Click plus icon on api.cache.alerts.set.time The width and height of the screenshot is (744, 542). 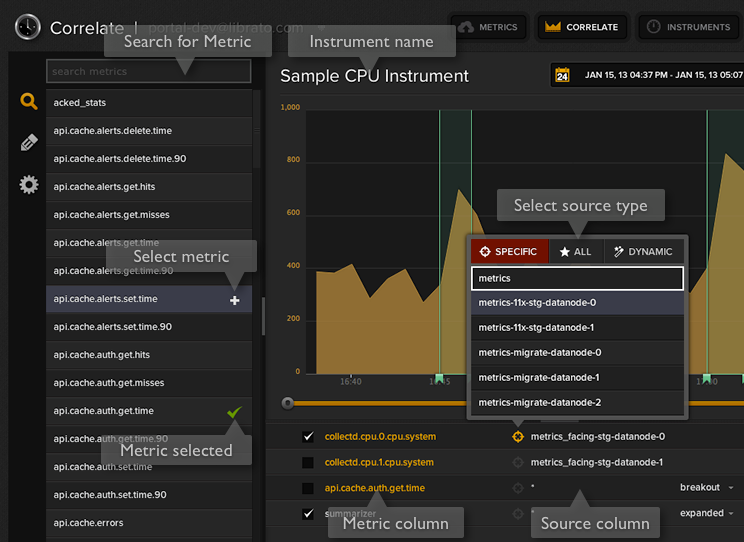tap(234, 300)
